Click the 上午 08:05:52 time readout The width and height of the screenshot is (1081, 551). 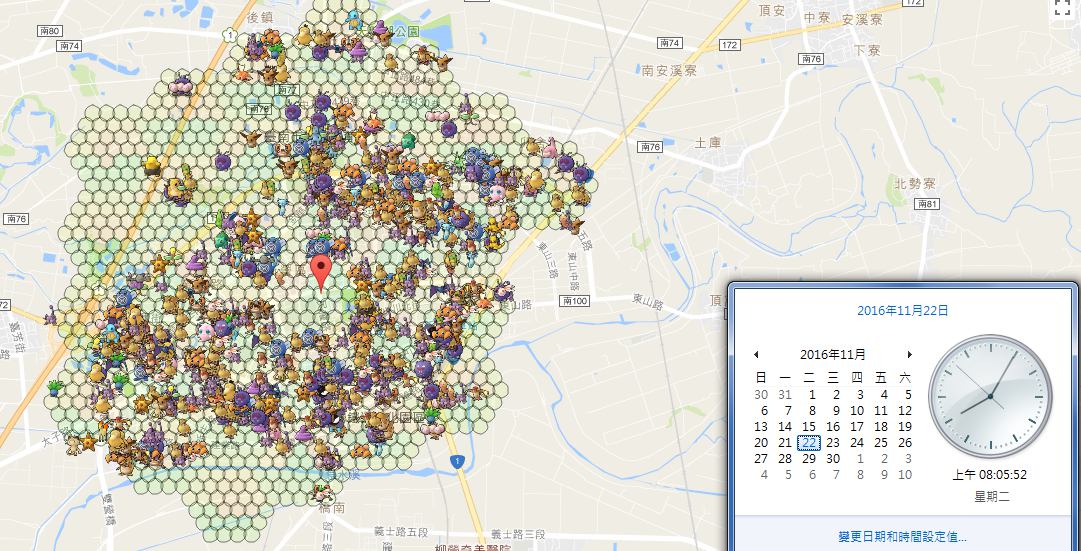point(990,475)
